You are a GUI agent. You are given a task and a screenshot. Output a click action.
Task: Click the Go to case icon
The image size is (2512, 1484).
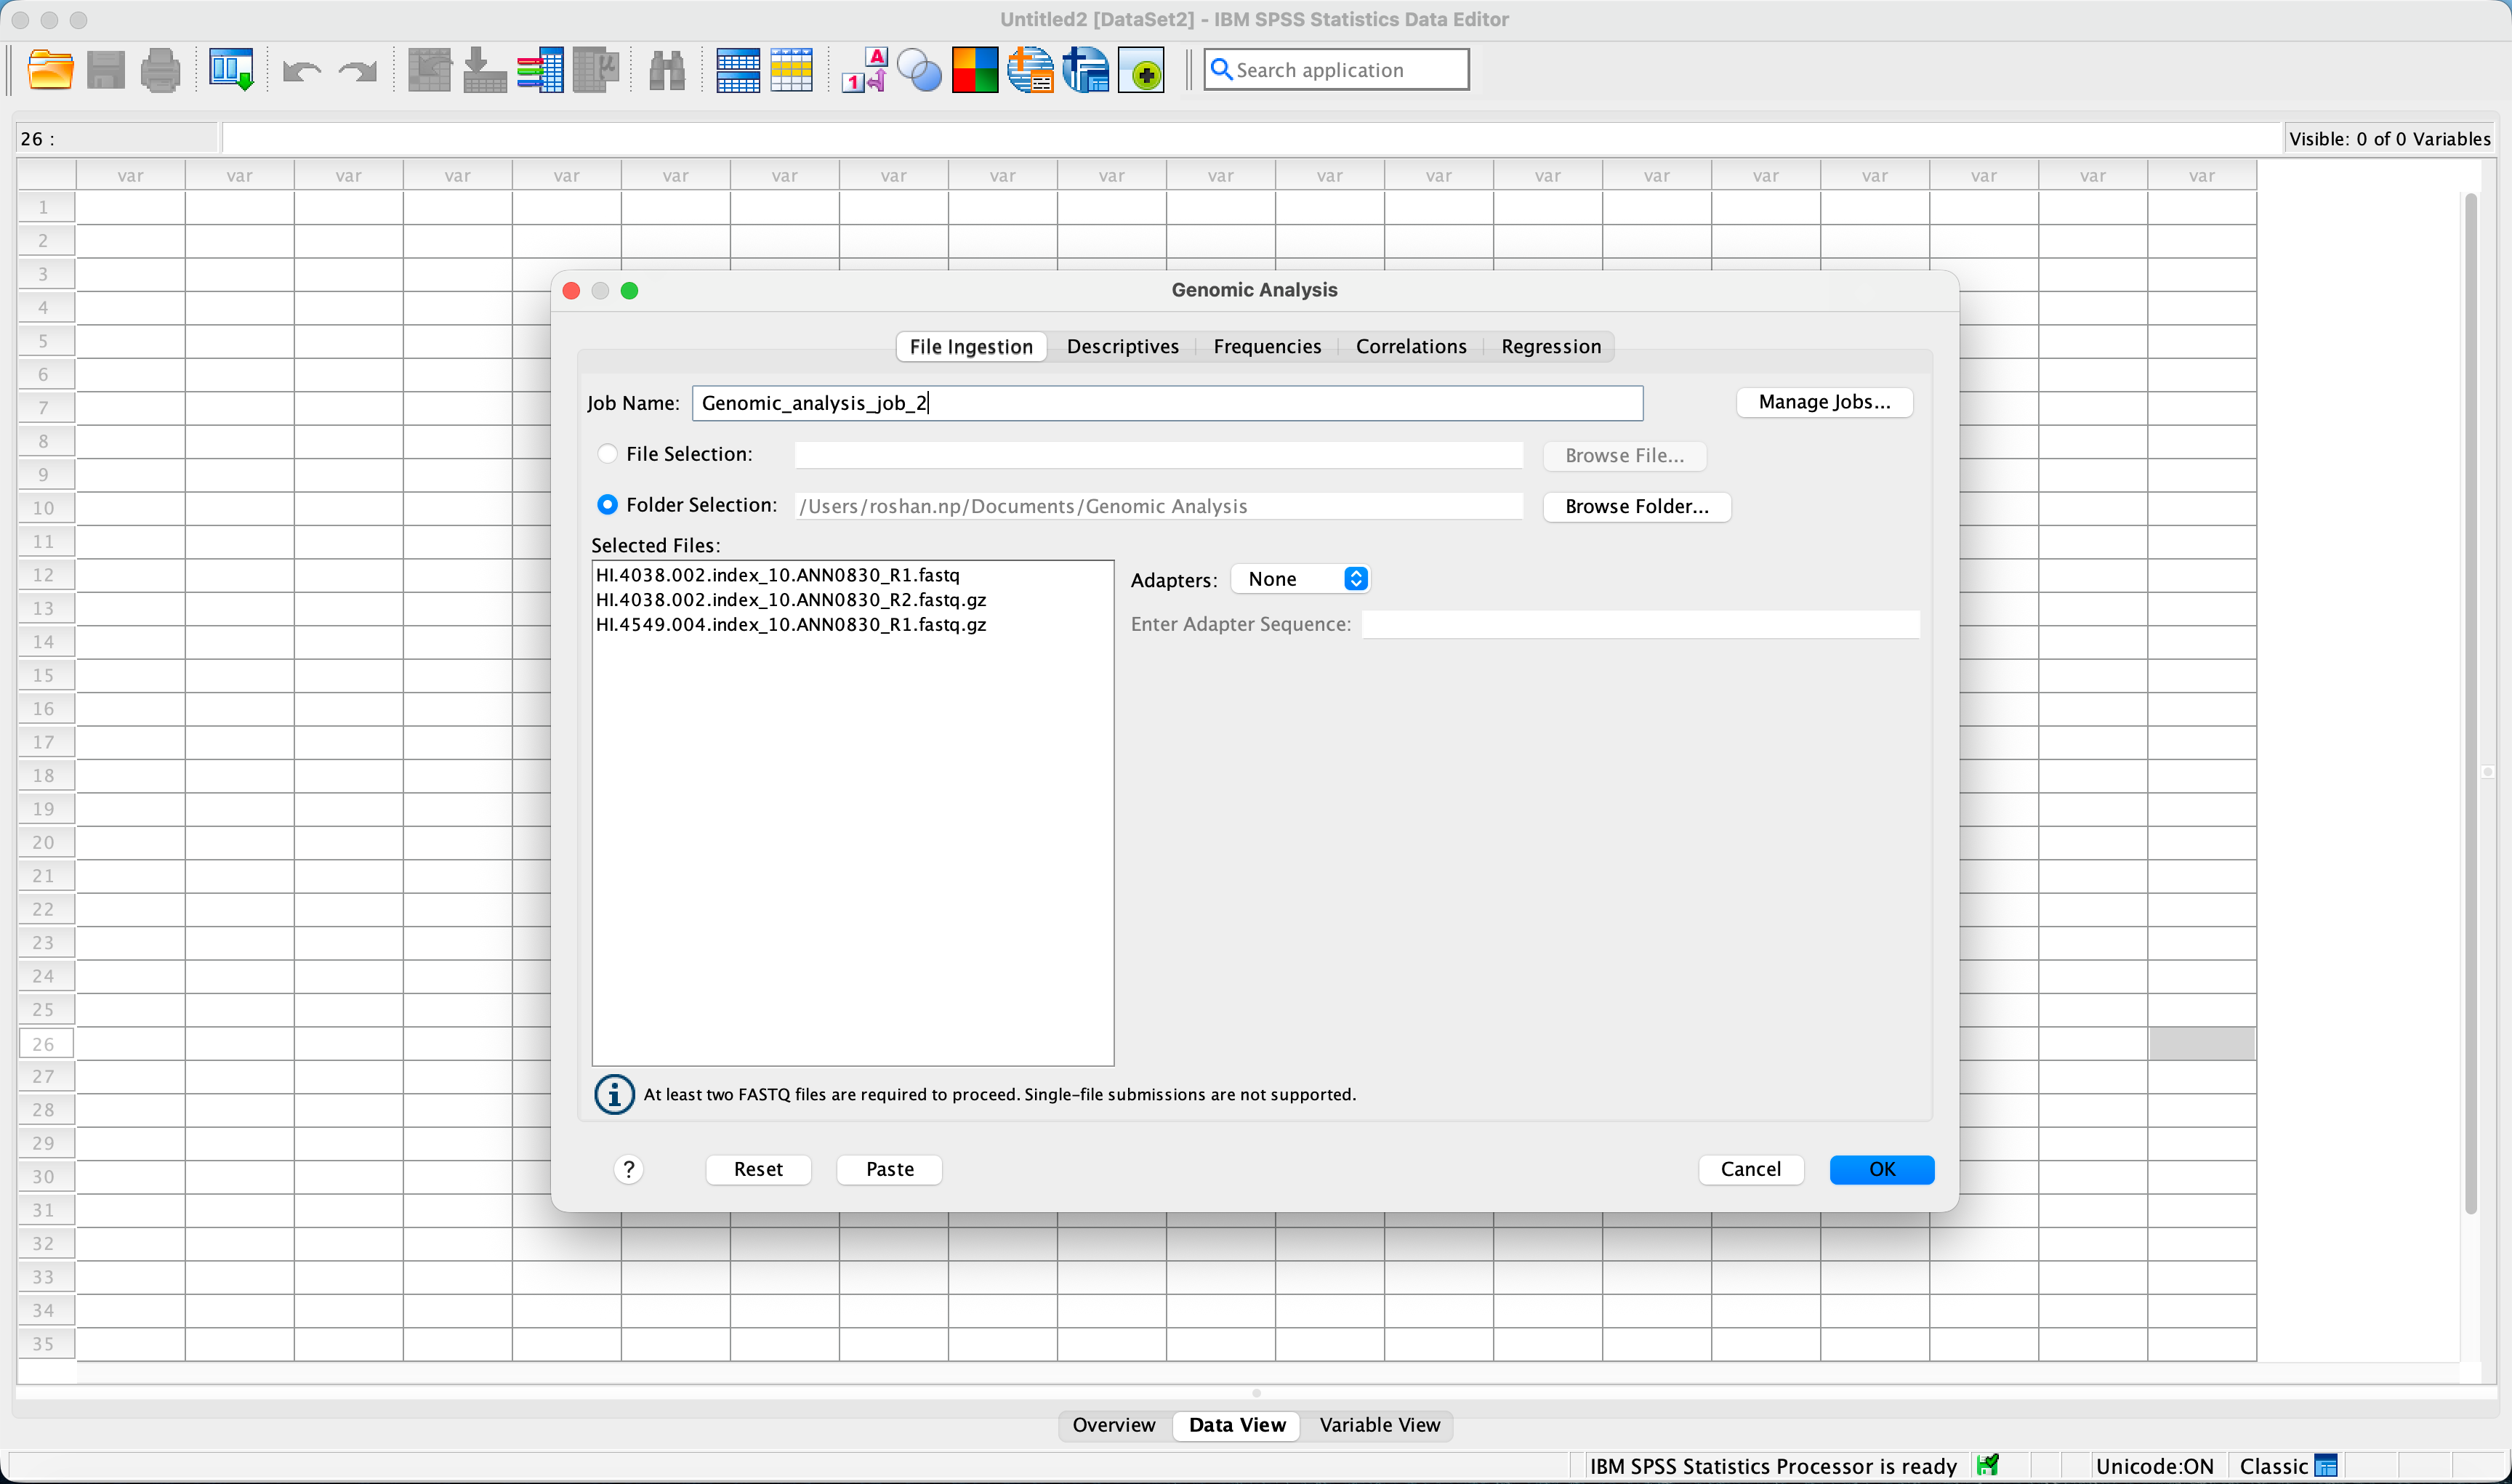coord(430,70)
